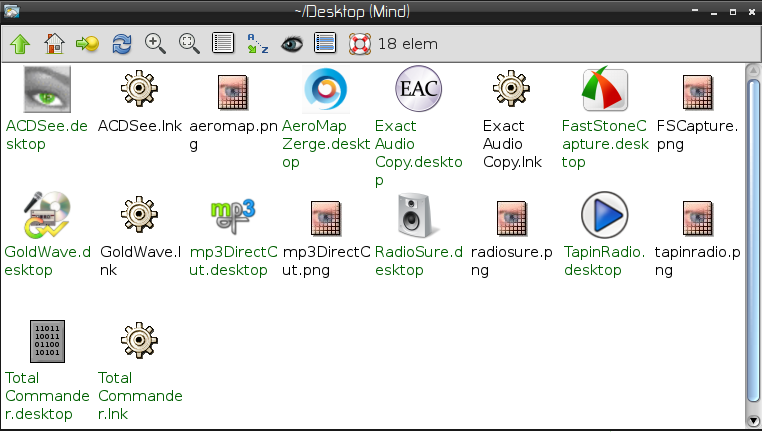Click the zoom fit magnifier icon
Image resolution: width=762 pixels, height=432 pixels.
point(189,44)
